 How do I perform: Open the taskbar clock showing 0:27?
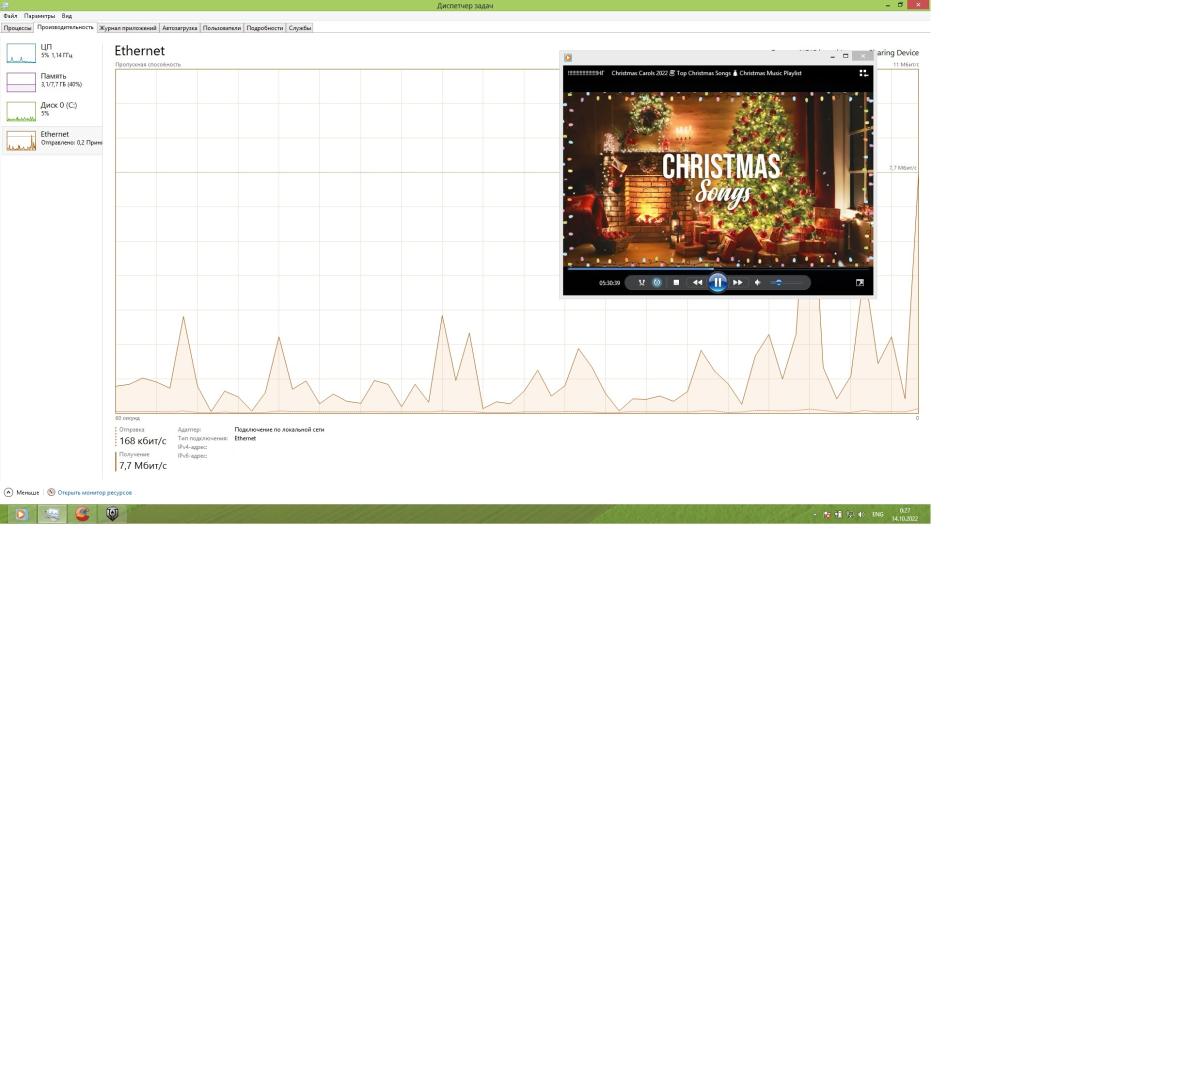905,514
